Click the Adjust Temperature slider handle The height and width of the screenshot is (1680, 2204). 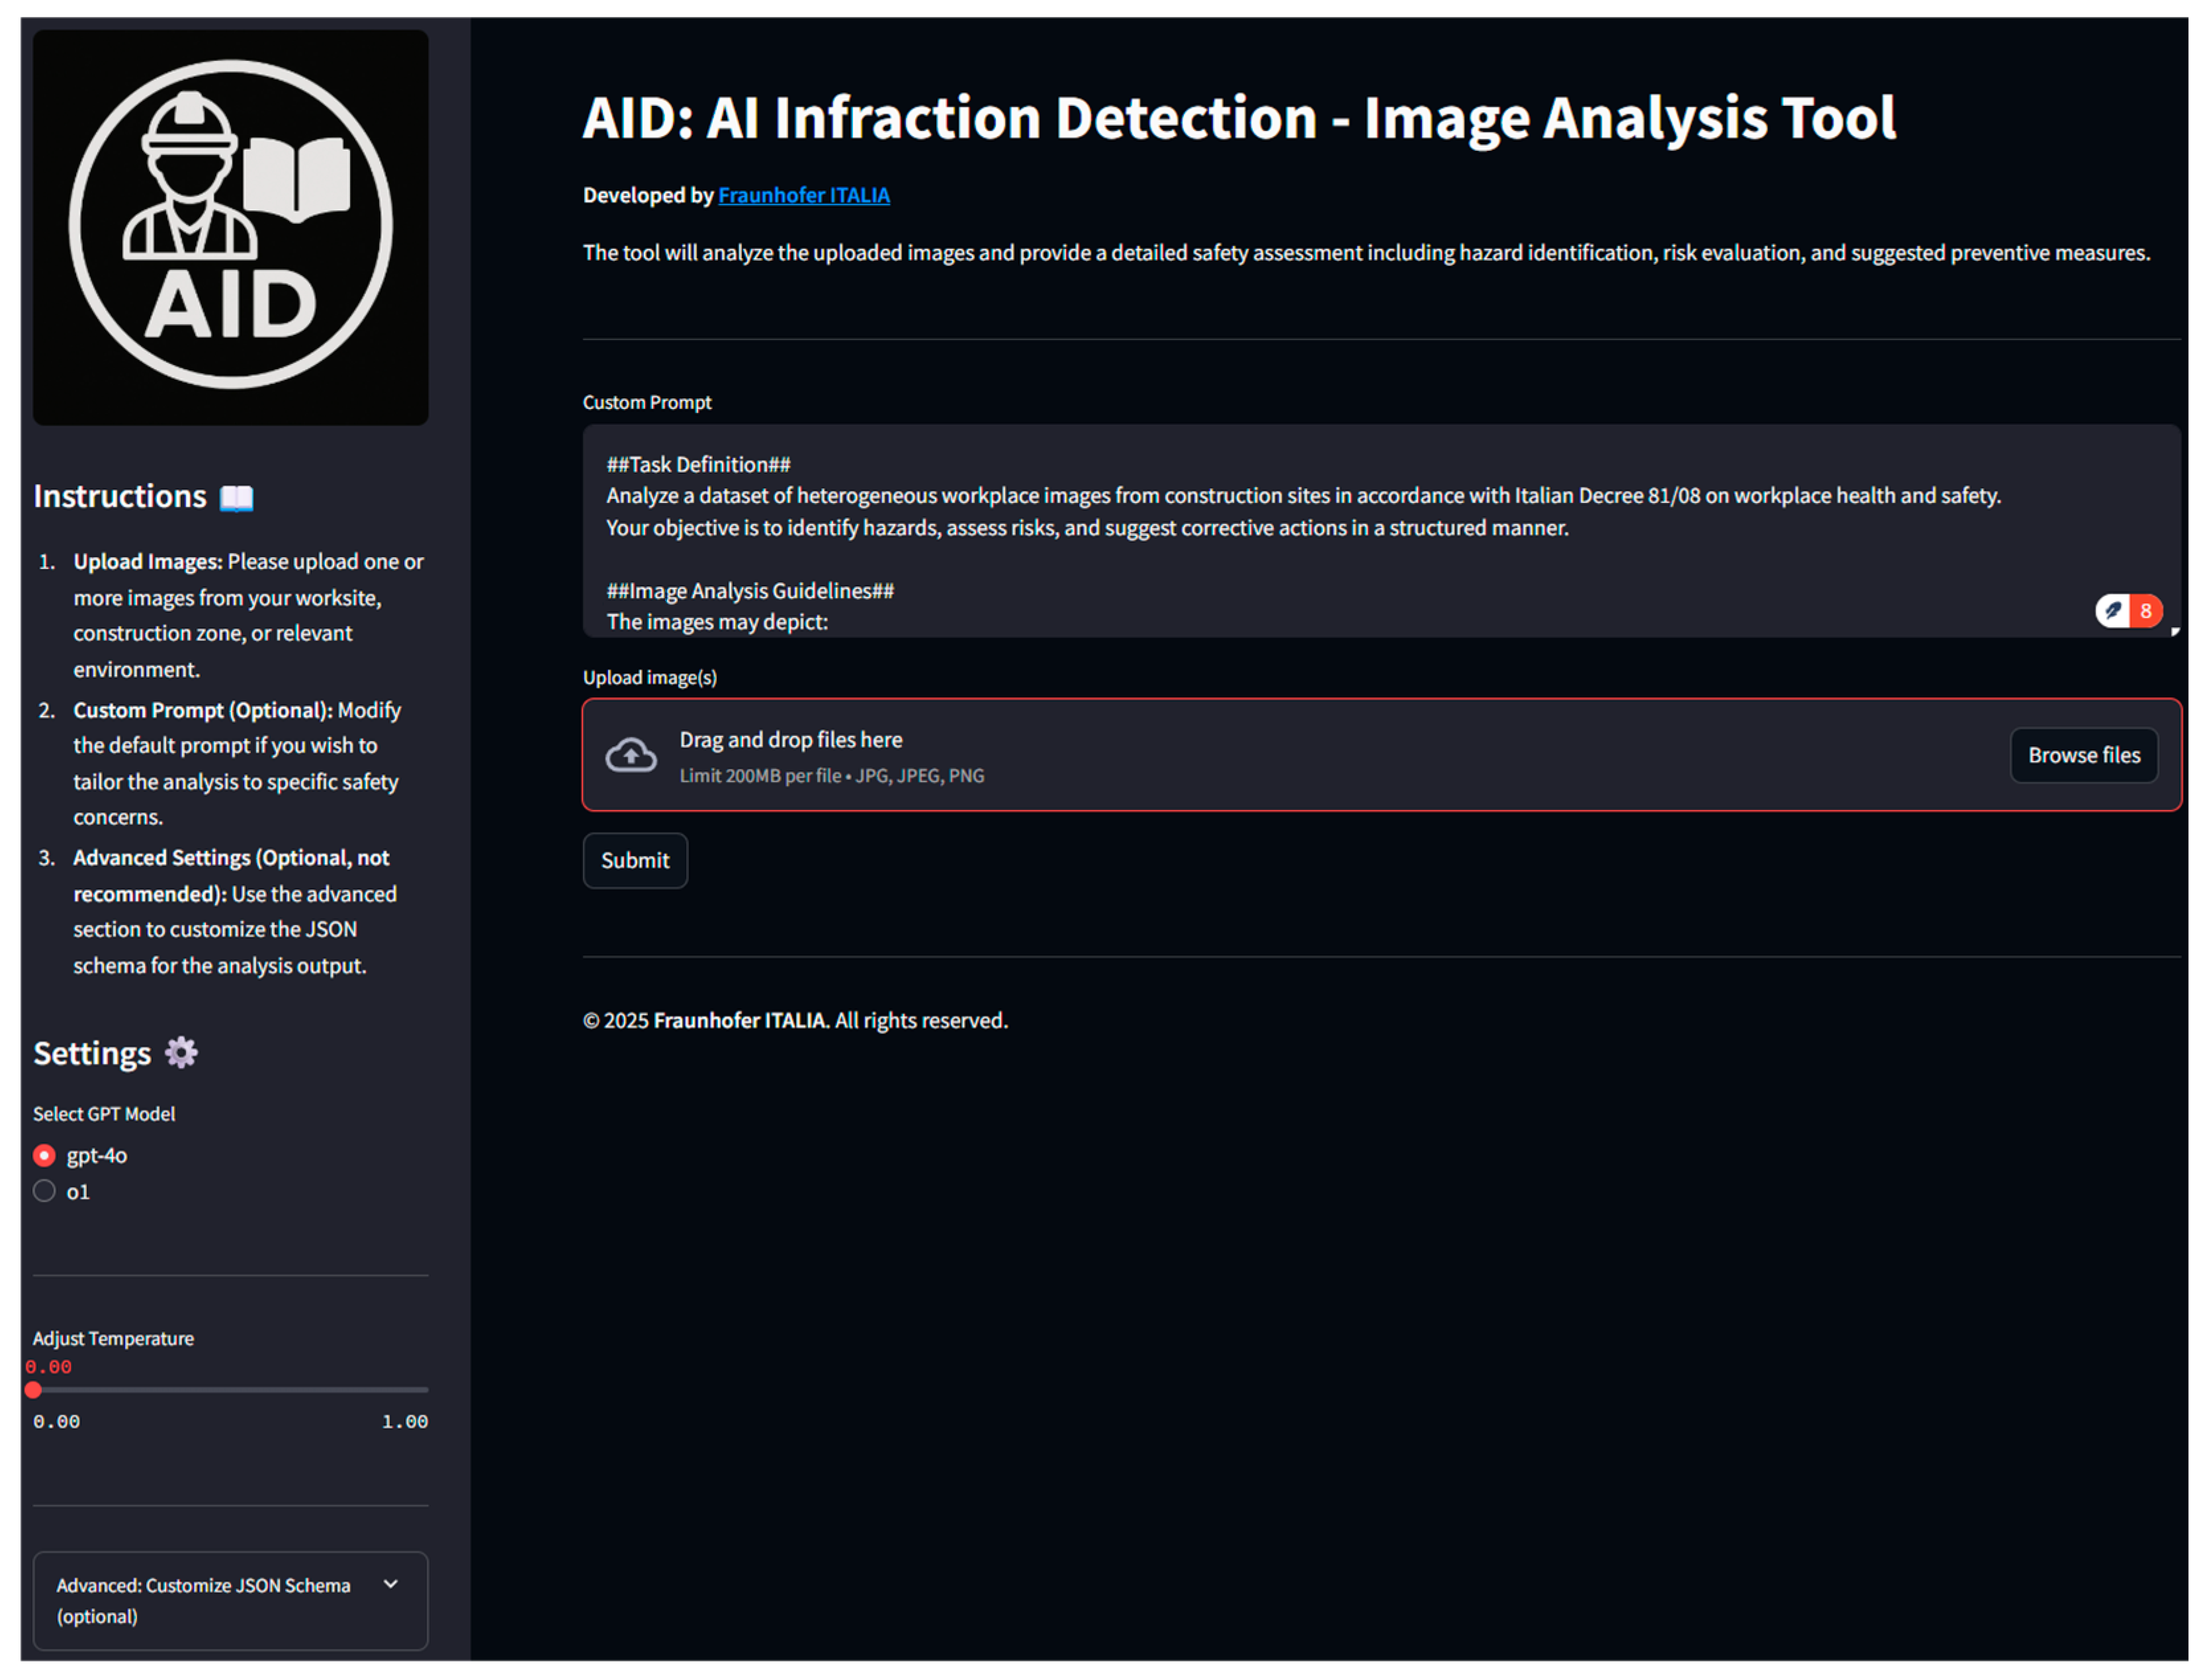(33, 1389)
